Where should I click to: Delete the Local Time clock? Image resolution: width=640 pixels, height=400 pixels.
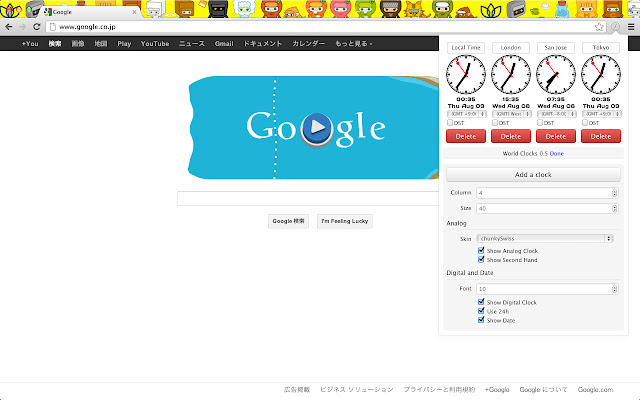(466, 136)
